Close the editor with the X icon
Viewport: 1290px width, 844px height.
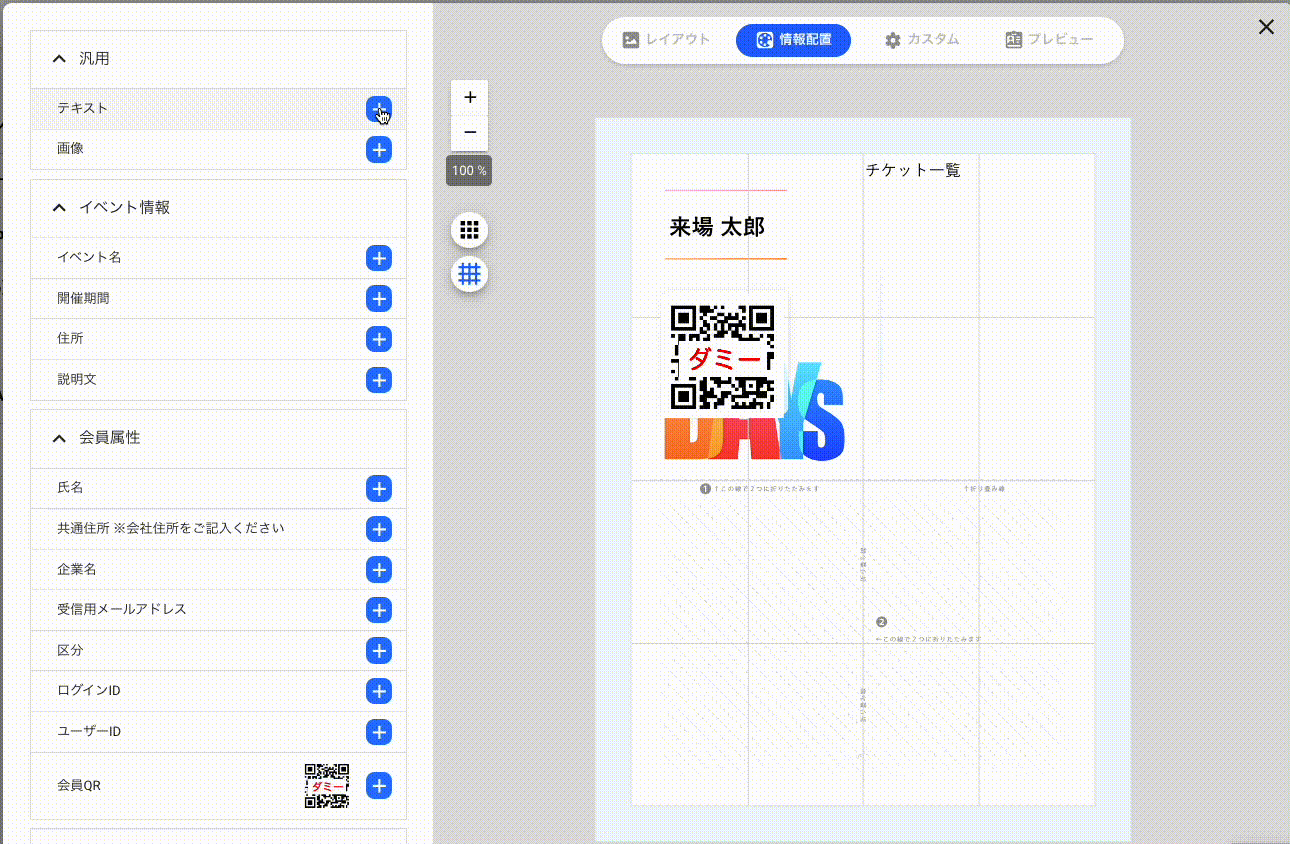pos(1266,27)
